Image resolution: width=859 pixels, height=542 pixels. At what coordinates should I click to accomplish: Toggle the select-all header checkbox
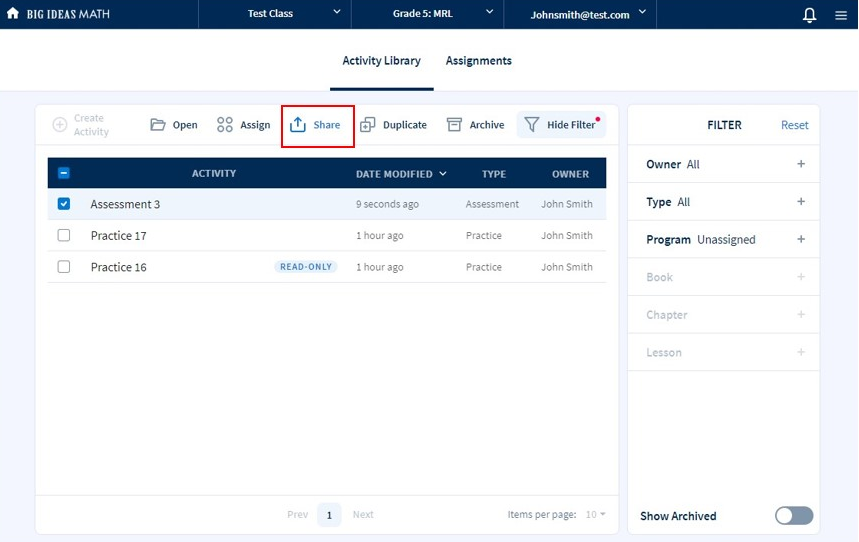tap(64, 173)
